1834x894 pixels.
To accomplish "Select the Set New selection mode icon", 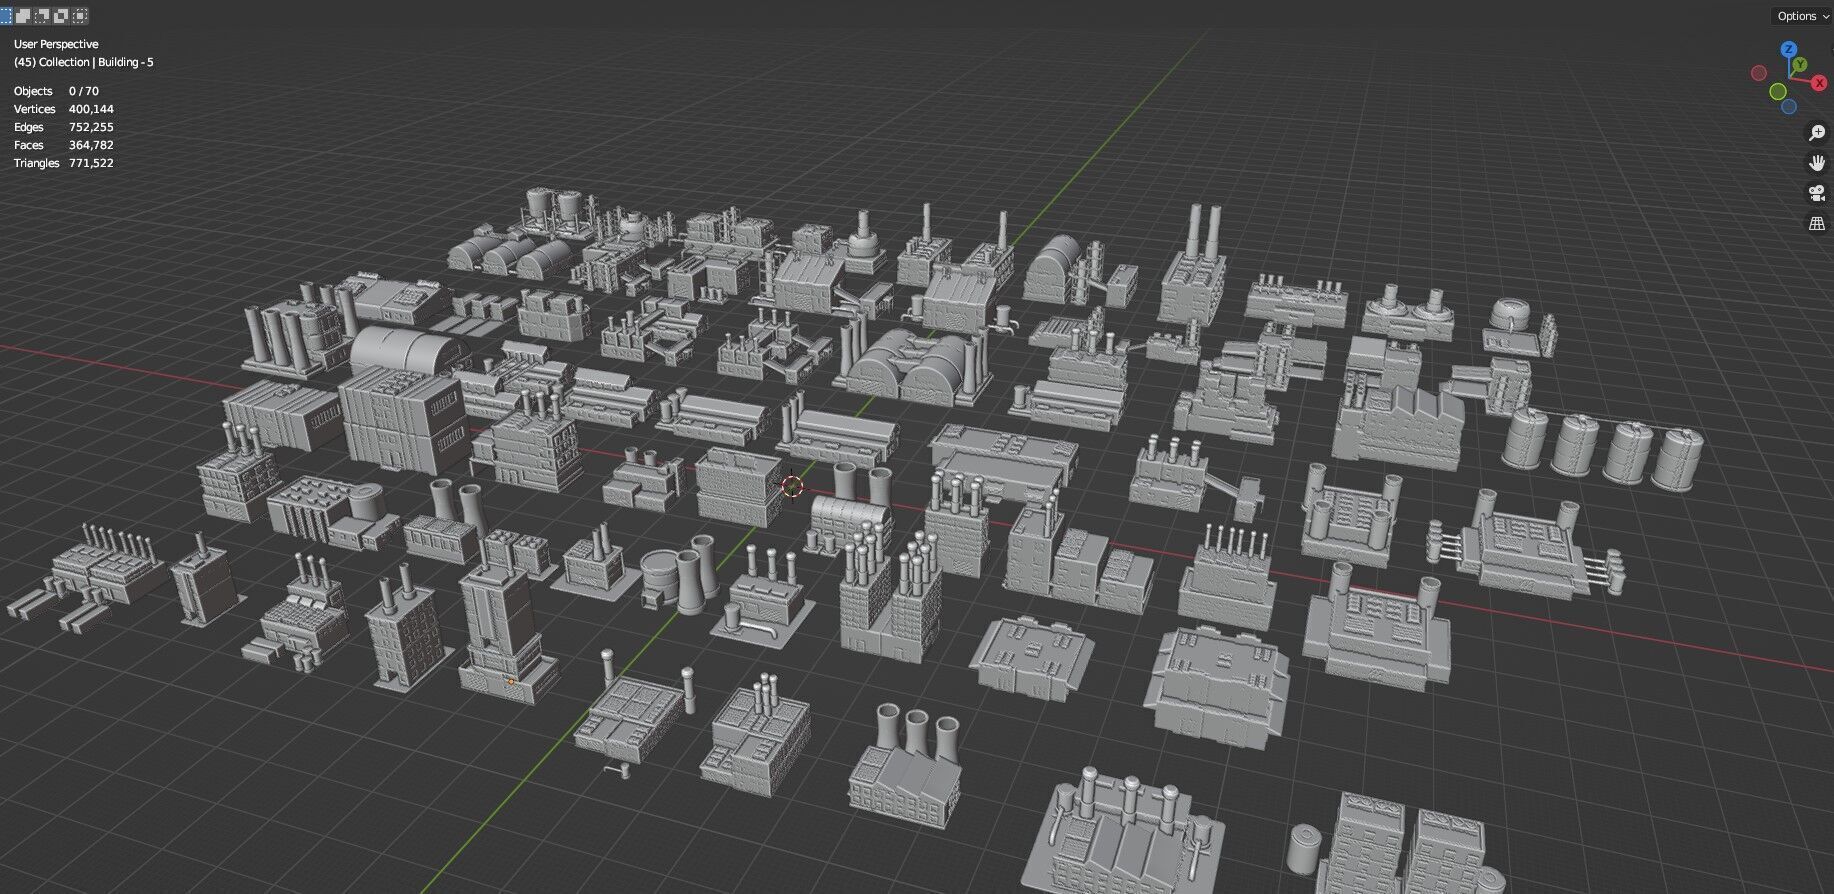I will 5,16.
